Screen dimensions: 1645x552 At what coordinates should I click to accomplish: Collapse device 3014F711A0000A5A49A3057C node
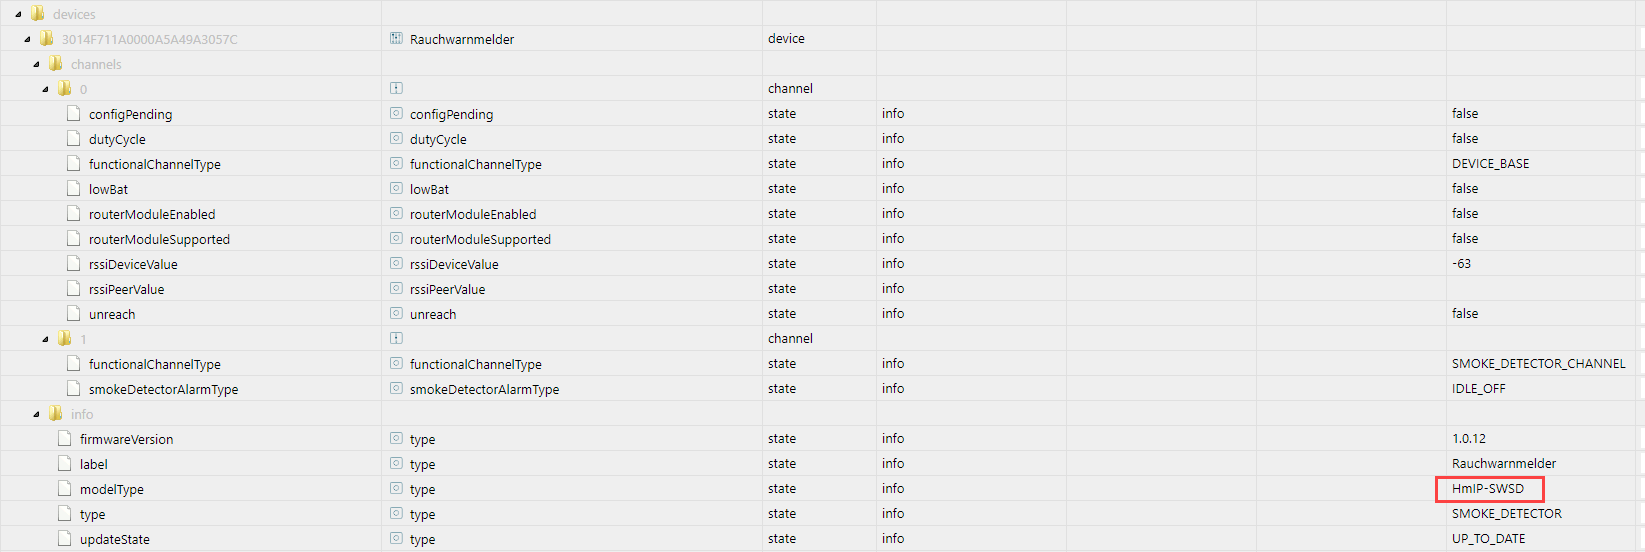[x=27, y=39]
